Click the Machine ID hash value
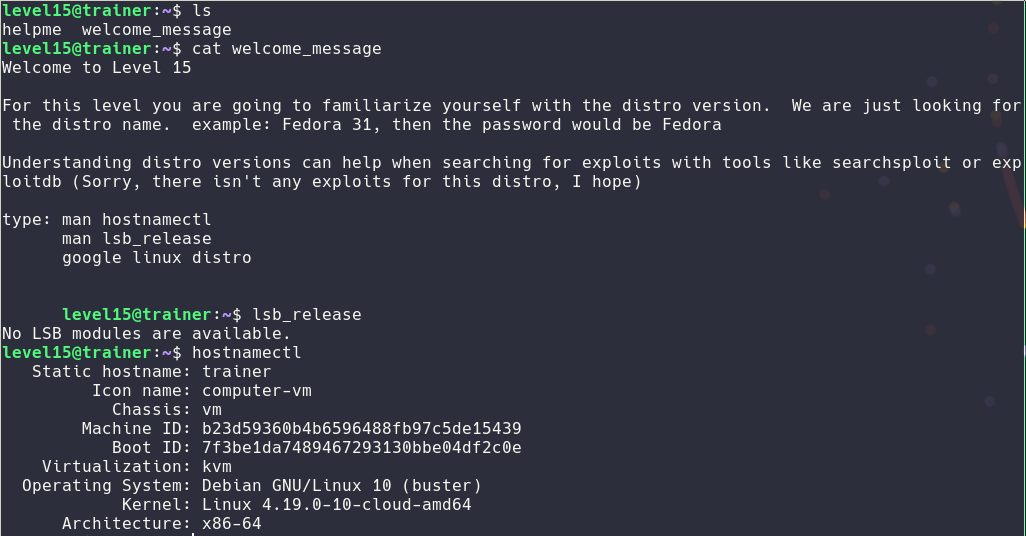The image size is (1026, 536). (361, 428)
